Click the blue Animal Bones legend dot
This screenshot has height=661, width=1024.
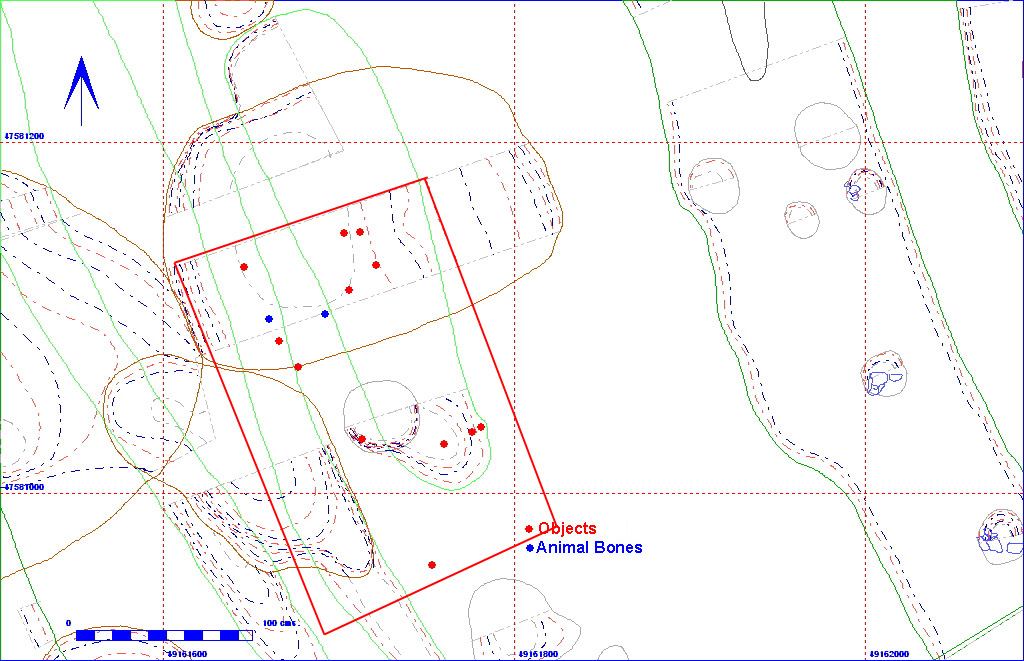pyautogui.click(x=529, y=548)
